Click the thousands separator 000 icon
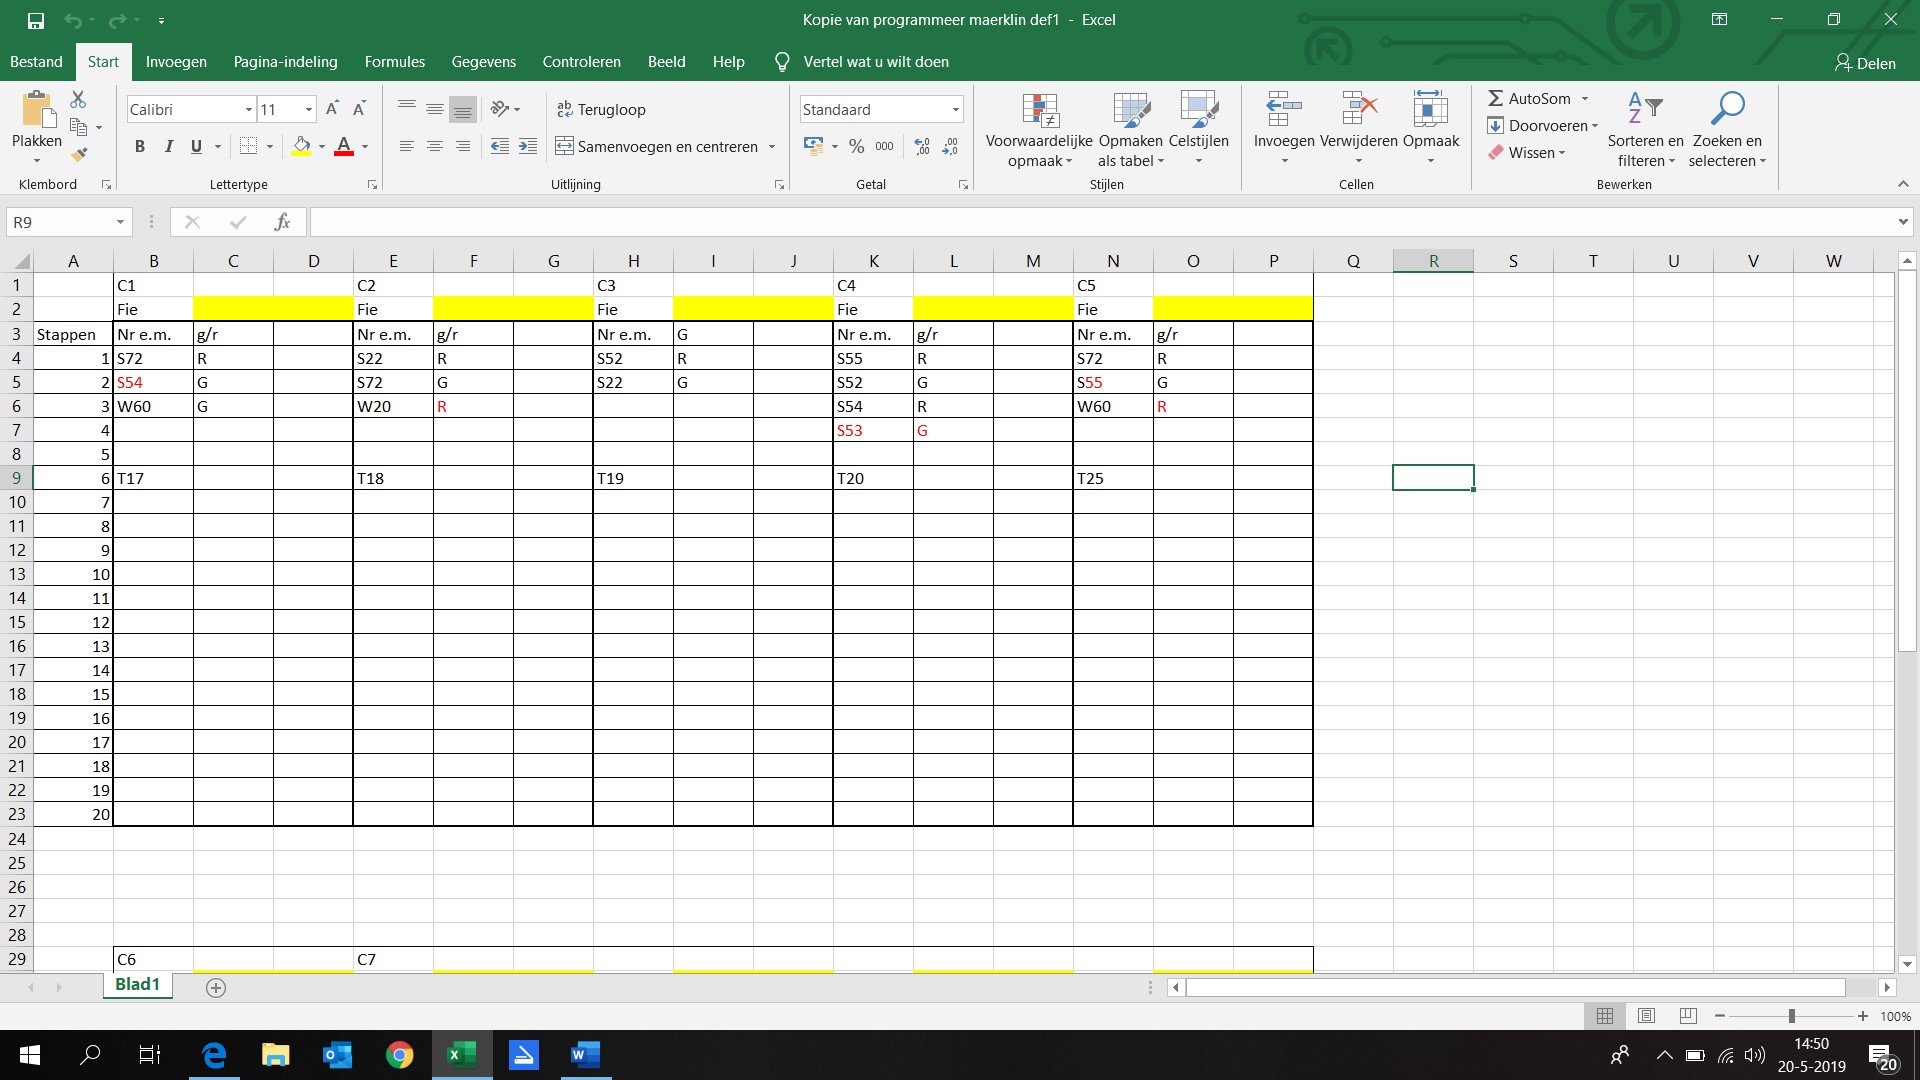This screenshot has height=1080, width=1920. click(885, 146)
